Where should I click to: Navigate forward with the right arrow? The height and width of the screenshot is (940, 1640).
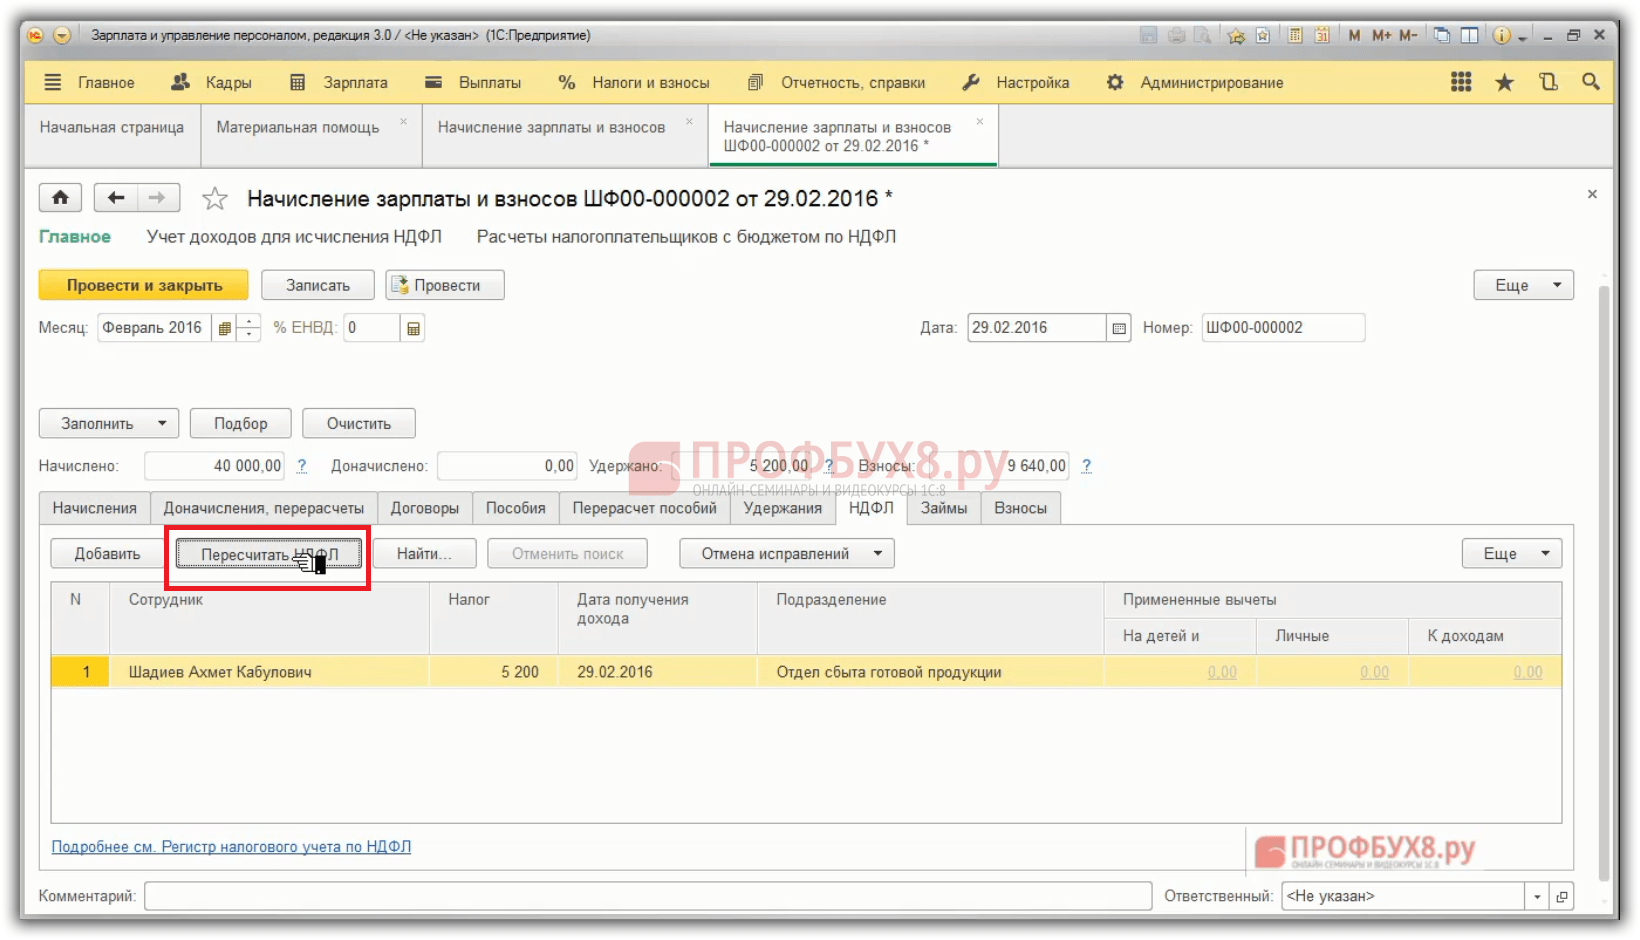(158, 197)
